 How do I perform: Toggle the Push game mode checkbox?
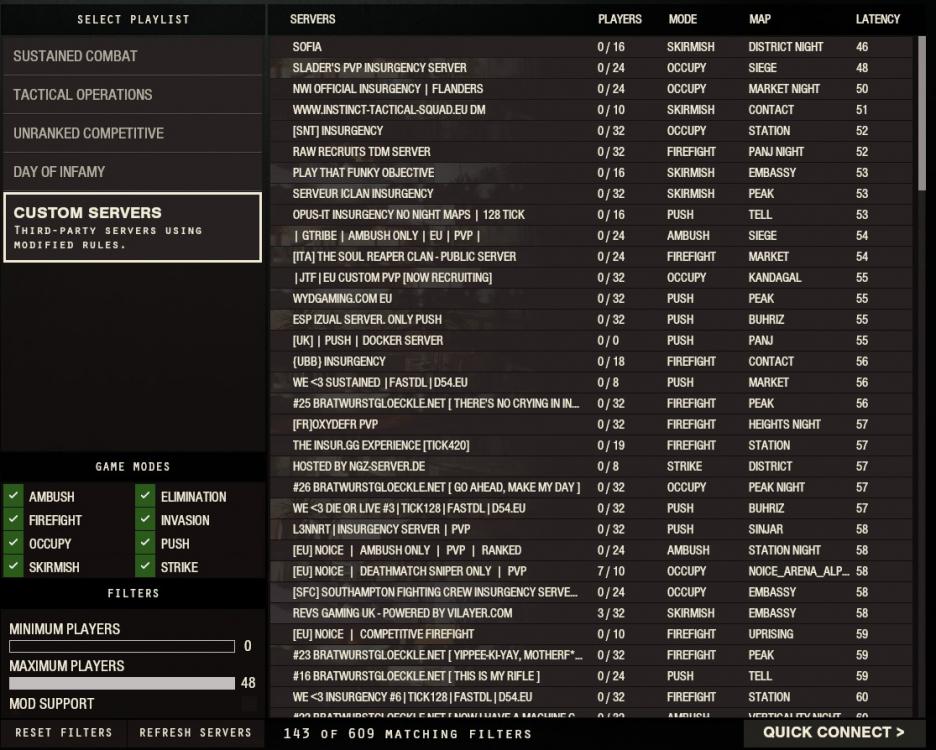tap(146, 543)
